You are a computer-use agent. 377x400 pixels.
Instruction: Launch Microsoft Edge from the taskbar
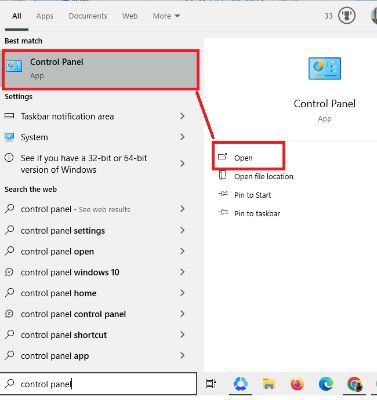coord(326,384)
